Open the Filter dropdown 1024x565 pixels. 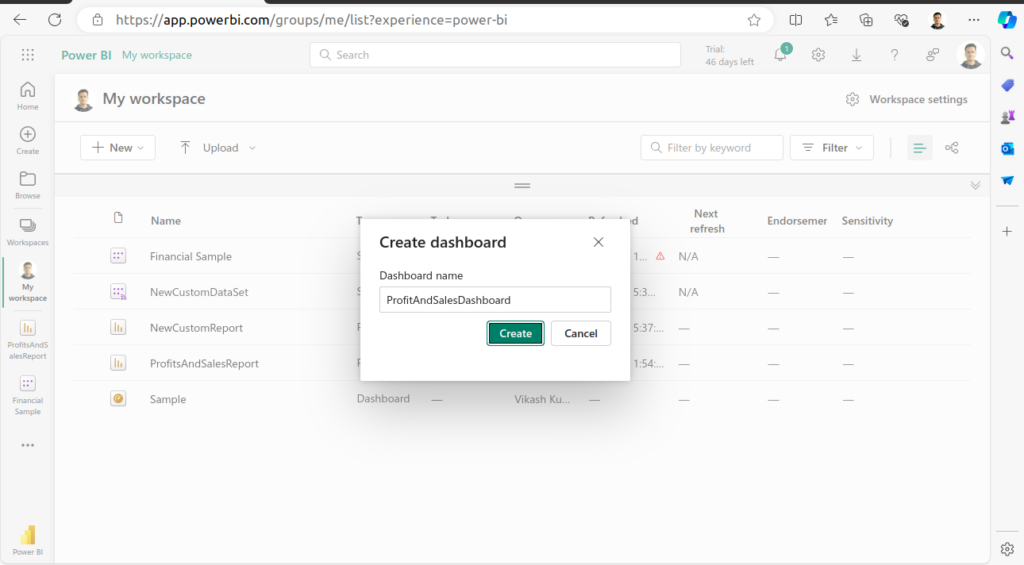coord(832,148)
